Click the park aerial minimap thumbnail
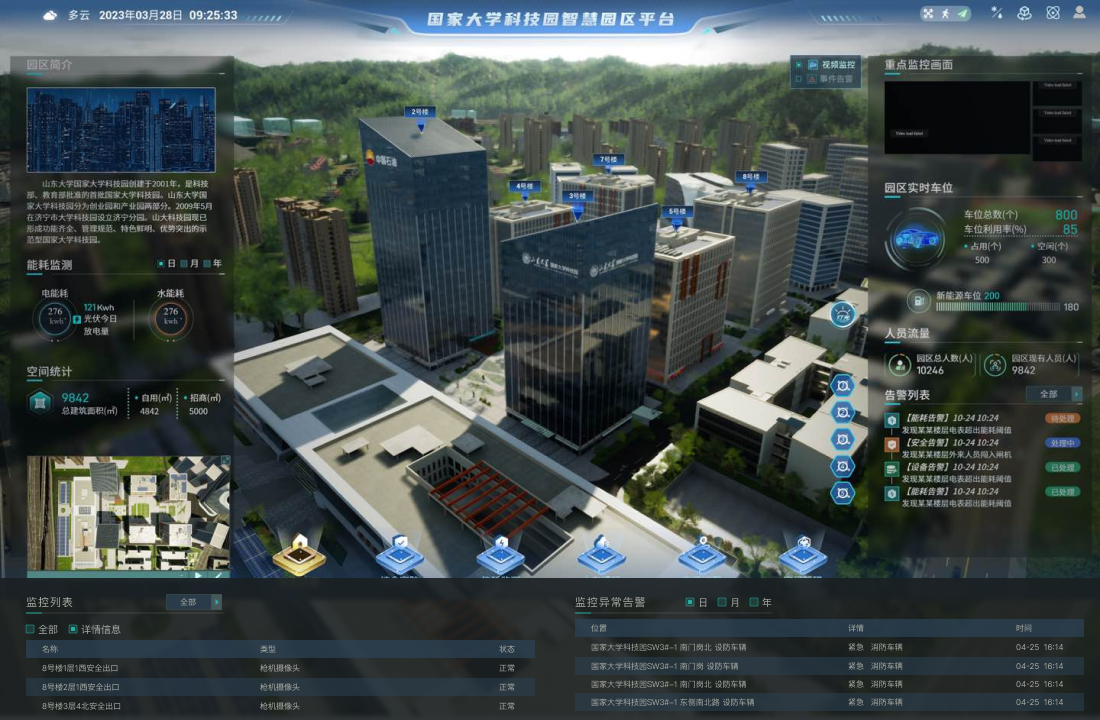Viewport: 1100px width, 720px height. point(128,513)
